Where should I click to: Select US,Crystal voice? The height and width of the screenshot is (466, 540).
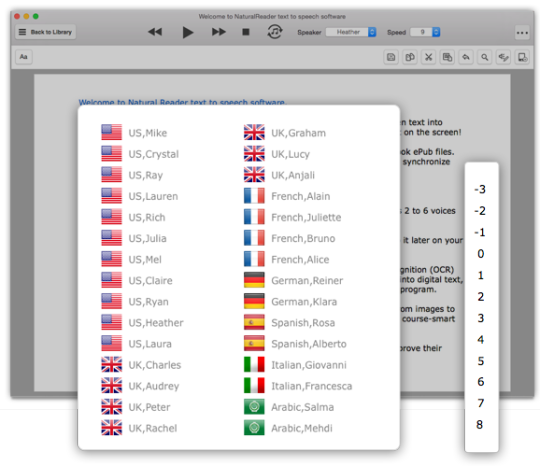pyautogui.click(x=140, y=154)
